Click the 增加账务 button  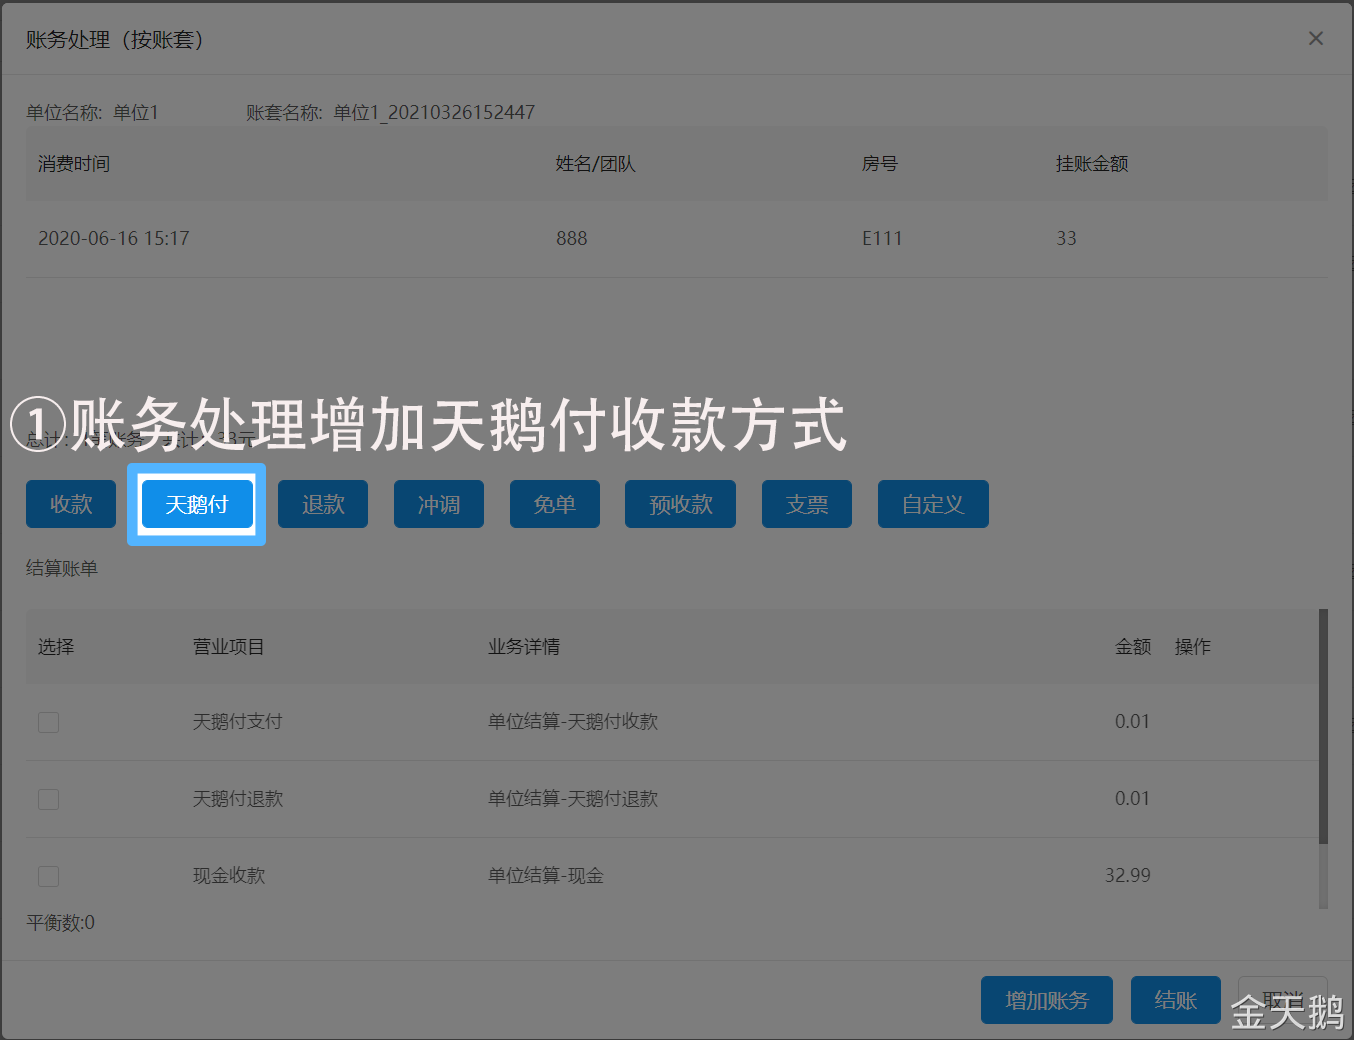1047,1000
